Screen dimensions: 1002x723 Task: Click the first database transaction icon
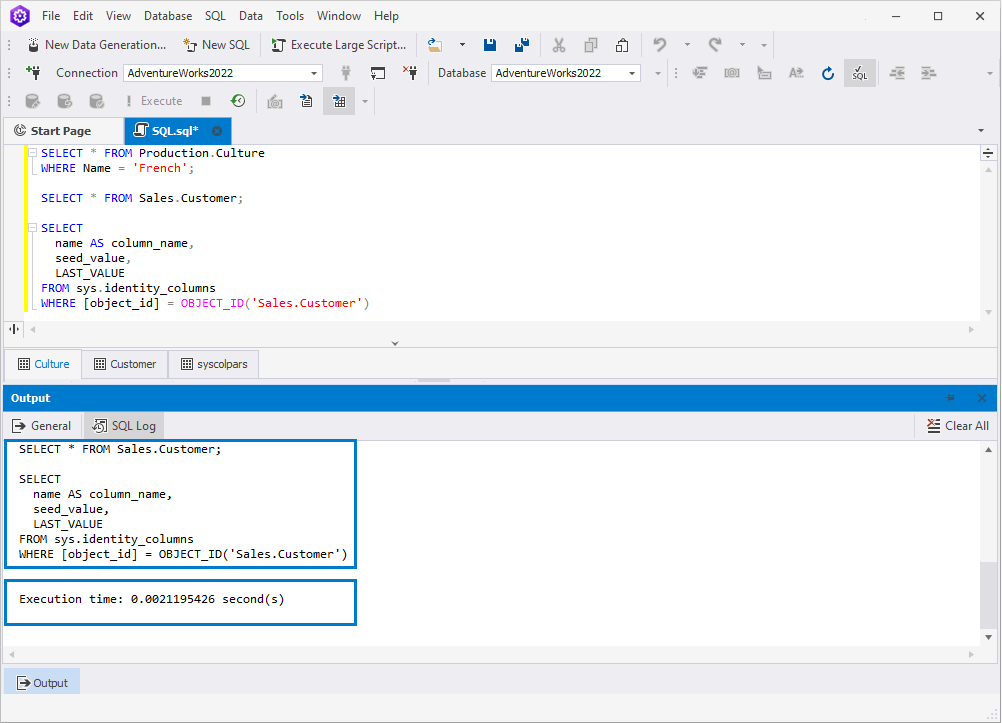[x=33, y=101]
